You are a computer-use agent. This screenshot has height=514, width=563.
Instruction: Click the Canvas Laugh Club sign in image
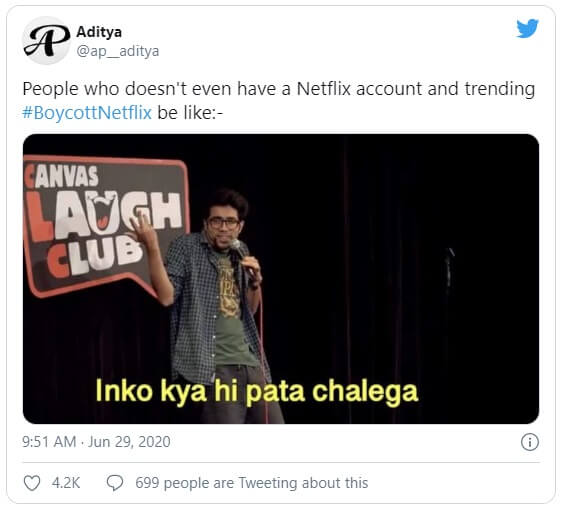pyautogui.click(x=104, y=224)
